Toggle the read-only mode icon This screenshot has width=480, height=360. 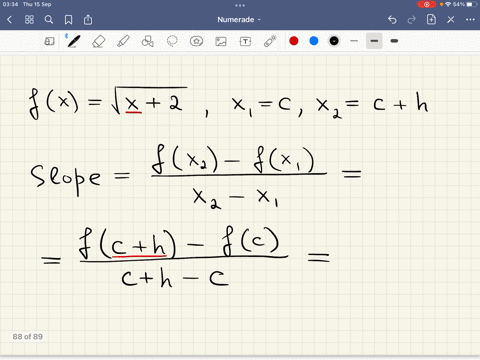click(x=49, y=41)
